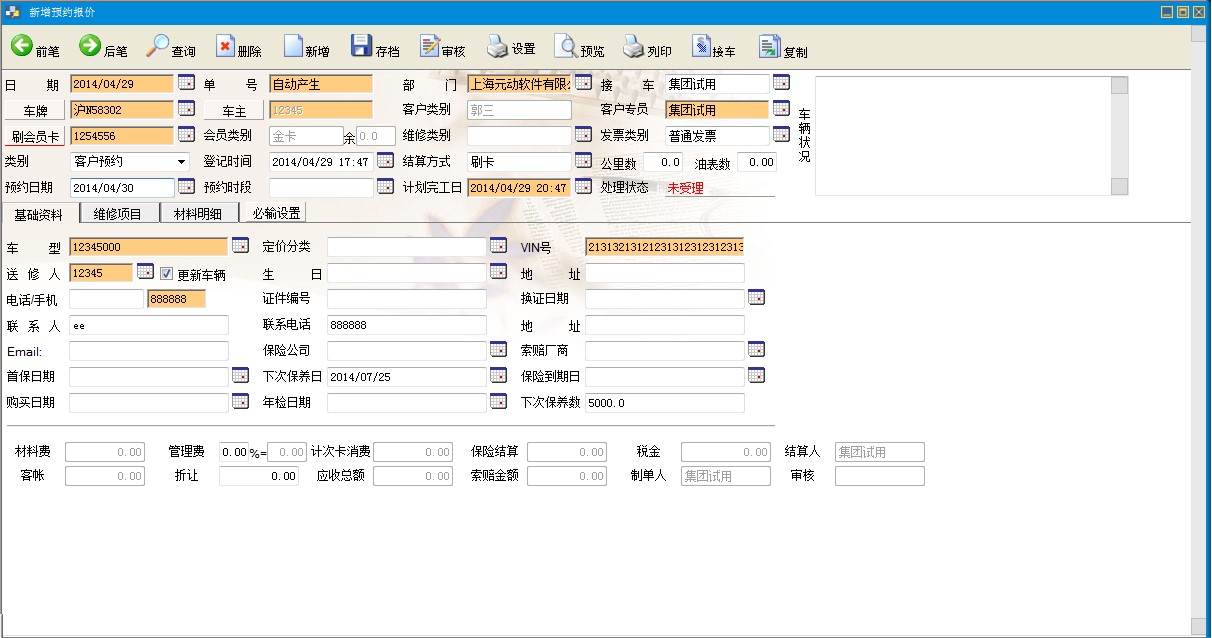Screen dimensions: 1212x638
Task: Click the 车牌 button
Action: [35, 110]
